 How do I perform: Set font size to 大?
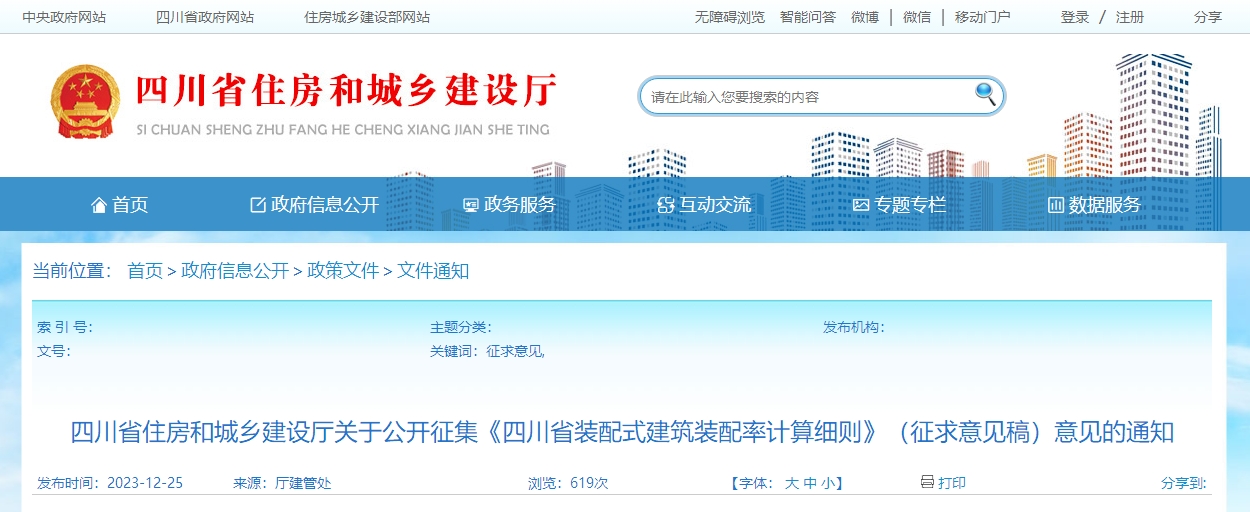[791, 483]
